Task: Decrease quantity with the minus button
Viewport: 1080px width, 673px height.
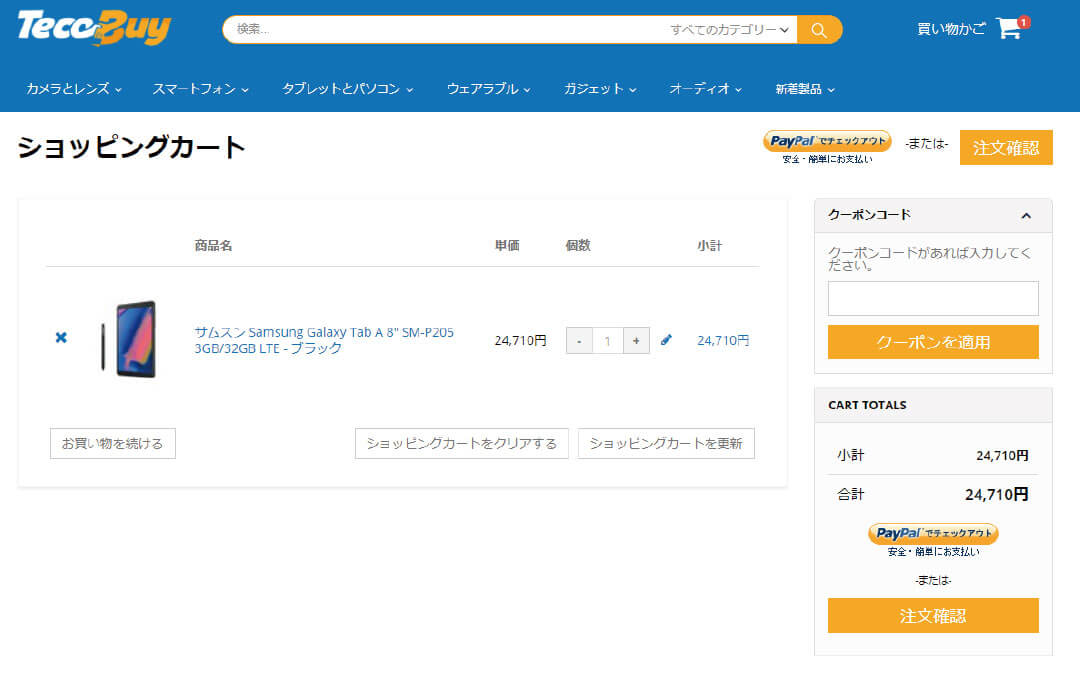Action: tap(579, 340)
